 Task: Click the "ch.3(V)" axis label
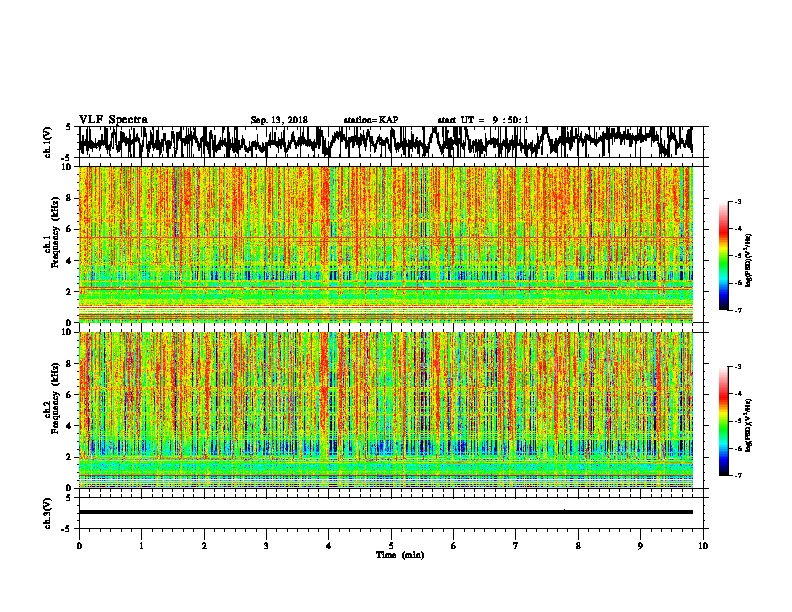pyautogui.click(x=48, y=513)
